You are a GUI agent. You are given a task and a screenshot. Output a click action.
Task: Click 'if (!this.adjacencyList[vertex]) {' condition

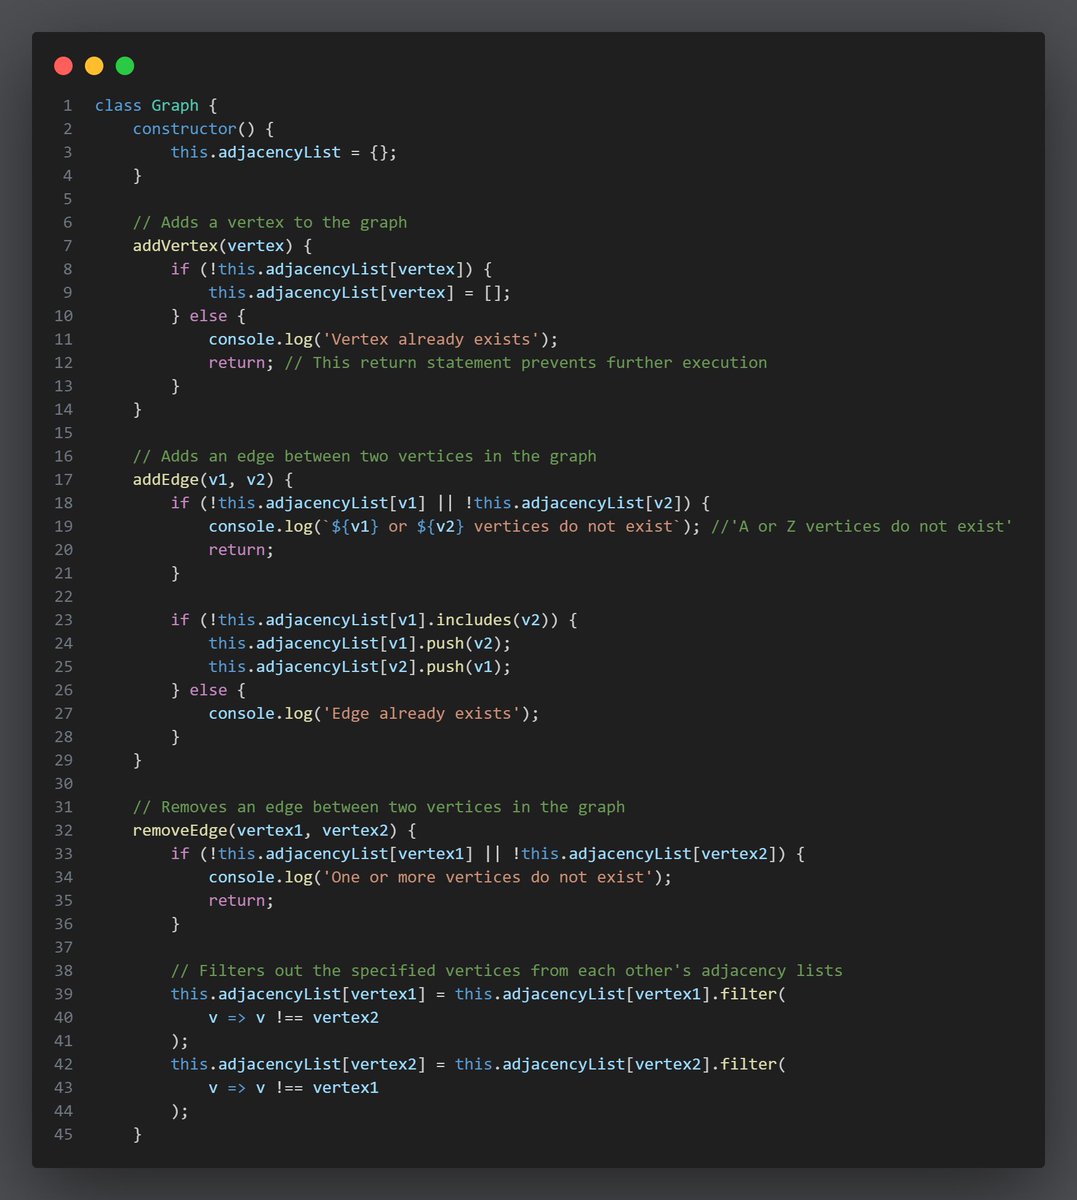pyautogui.click(x=331, y=269)
